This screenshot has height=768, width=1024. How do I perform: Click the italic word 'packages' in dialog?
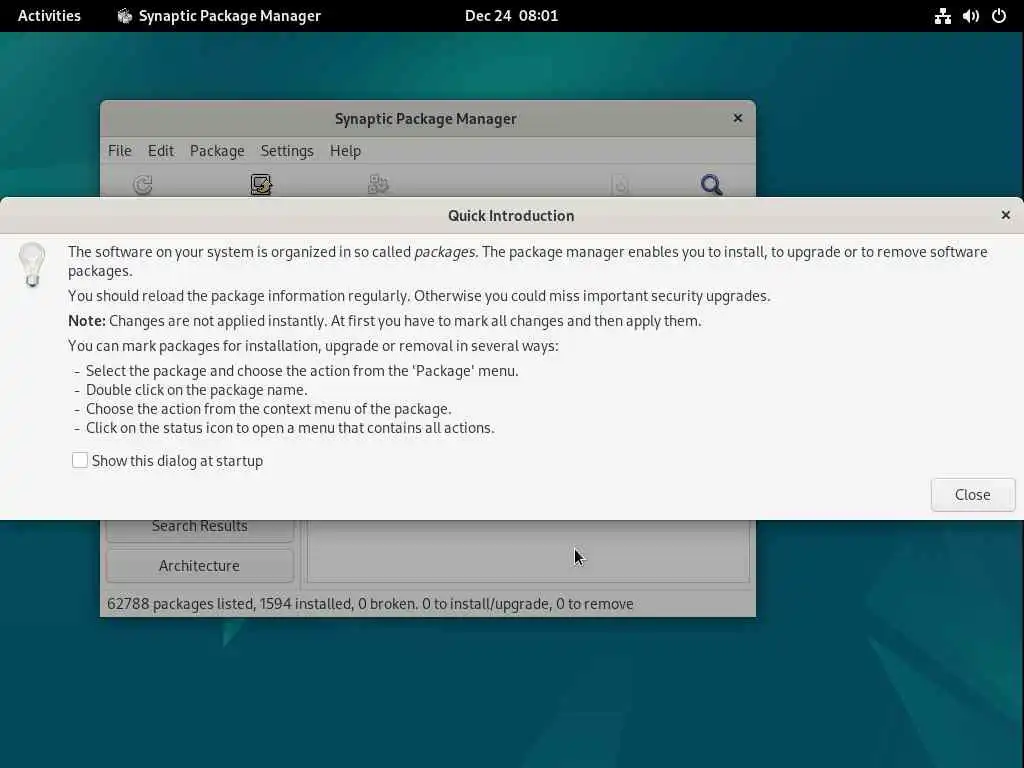pos(445,252)
